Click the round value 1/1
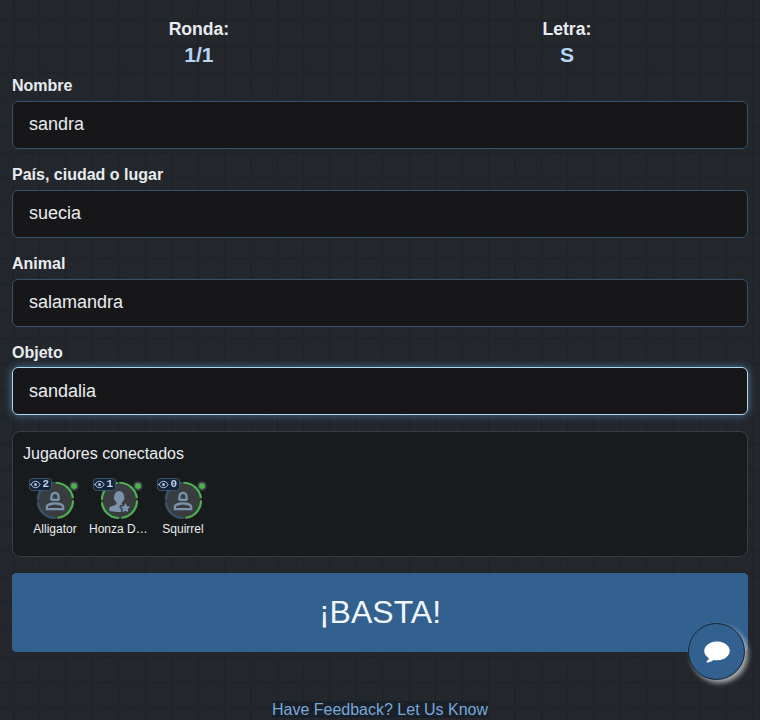This screenshot has height=720, width=760. click(x=199, y=55)
